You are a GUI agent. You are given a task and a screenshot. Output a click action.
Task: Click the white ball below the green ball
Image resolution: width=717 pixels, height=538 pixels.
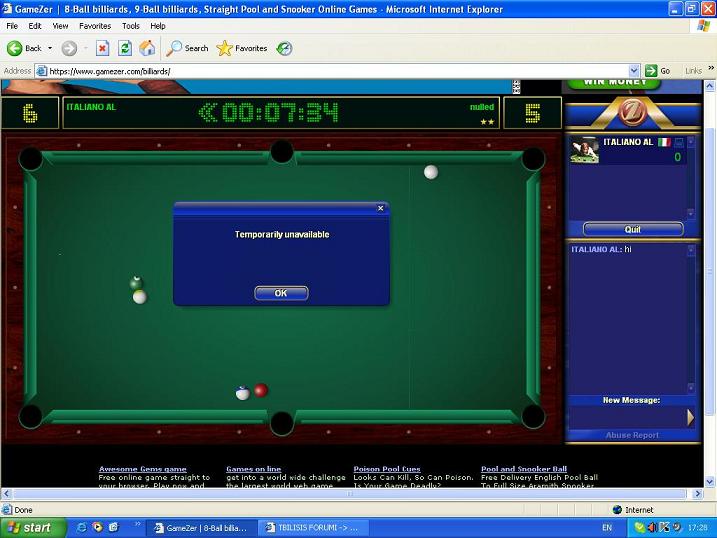click(x=139, y=297)
